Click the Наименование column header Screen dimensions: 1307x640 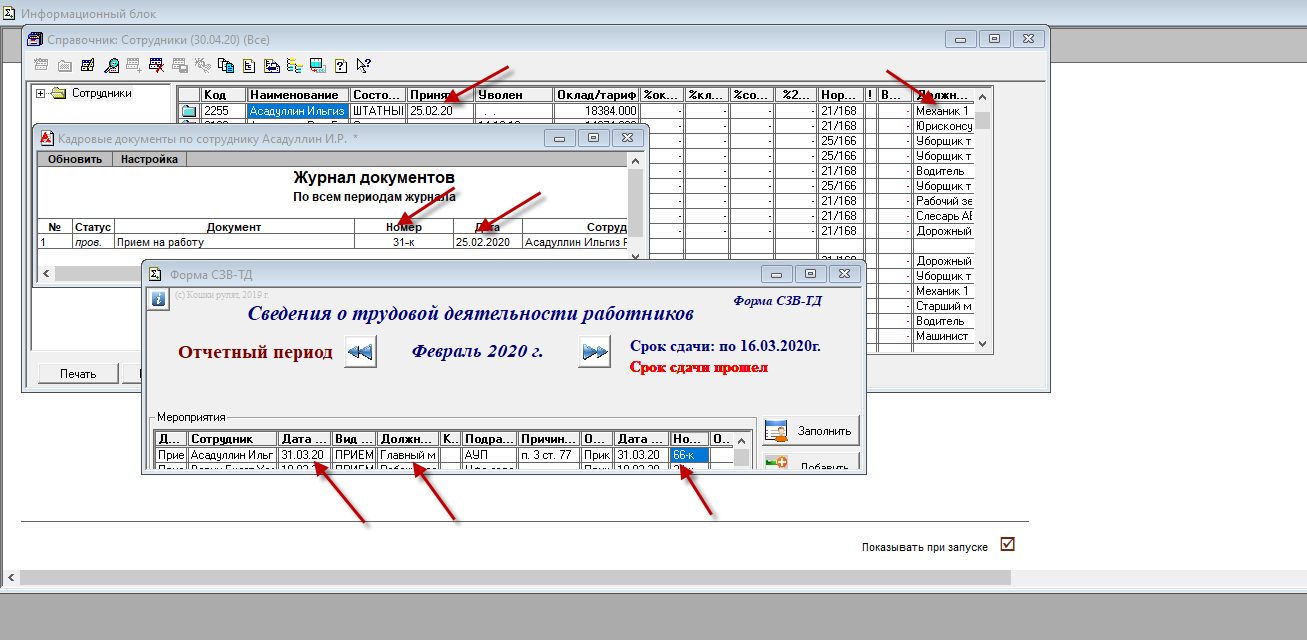297,95
